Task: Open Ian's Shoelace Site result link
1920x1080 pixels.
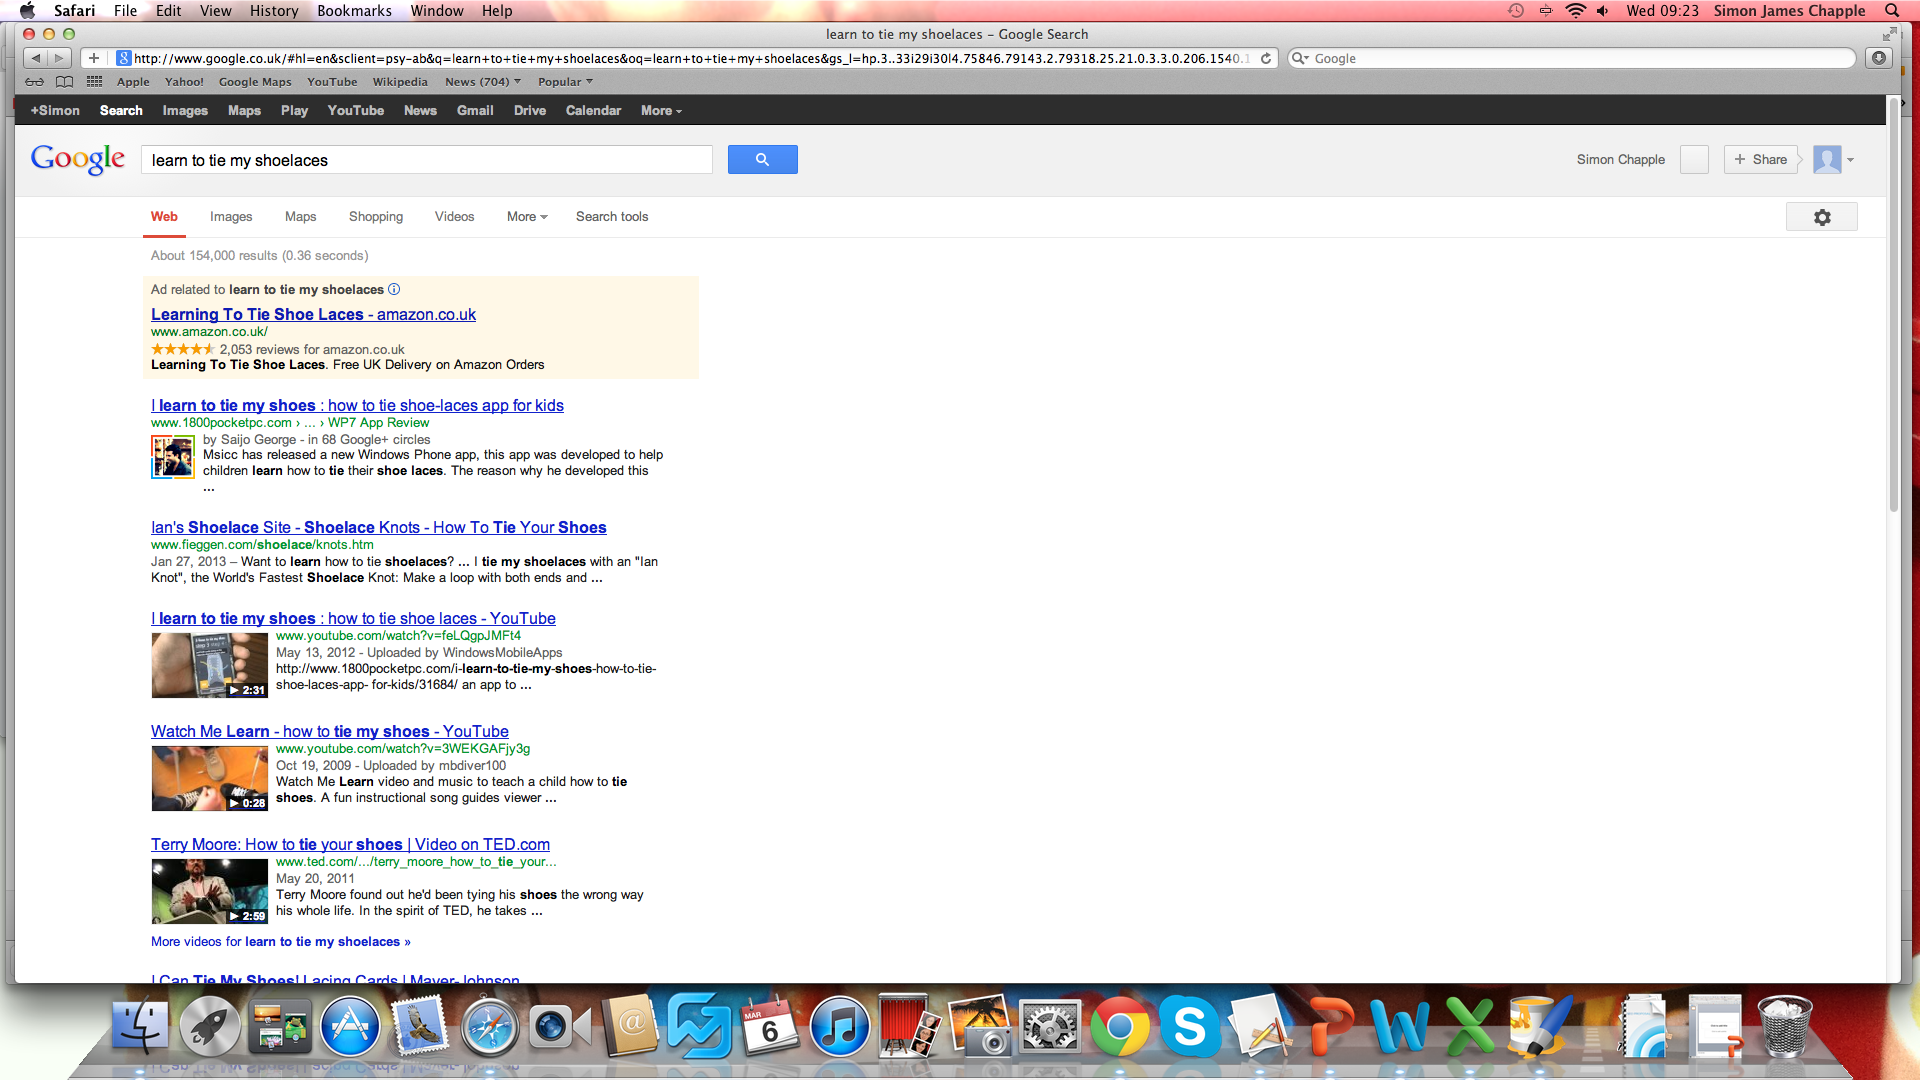Action: click(379, 527)
